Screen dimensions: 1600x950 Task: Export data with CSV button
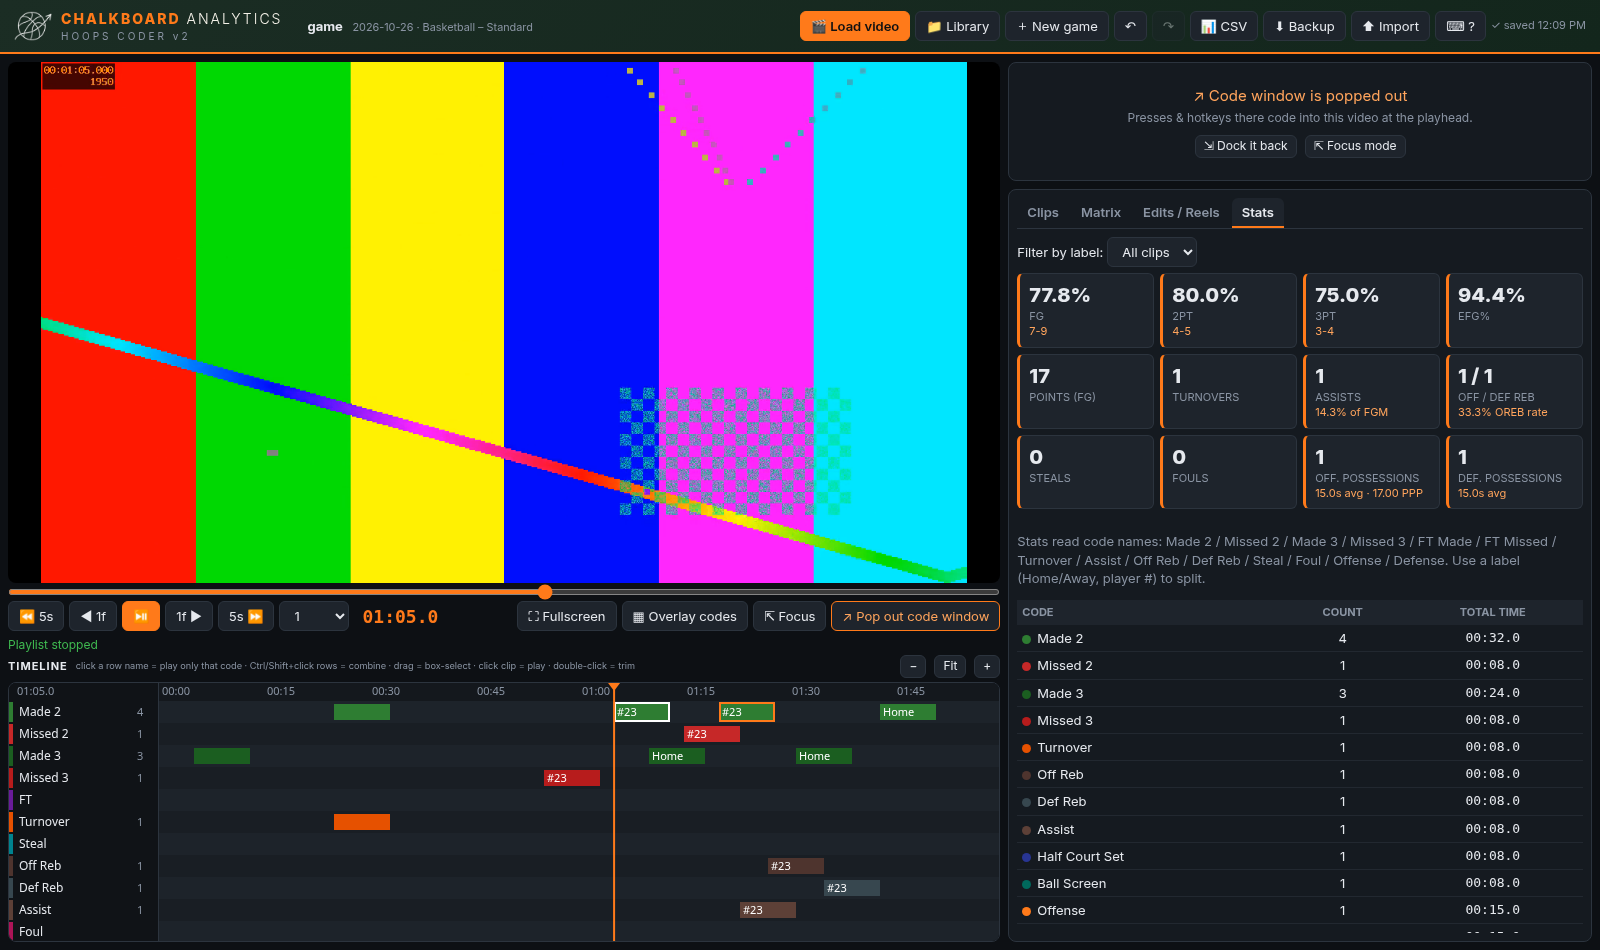pyautogui.click(x=1224, y=27)
